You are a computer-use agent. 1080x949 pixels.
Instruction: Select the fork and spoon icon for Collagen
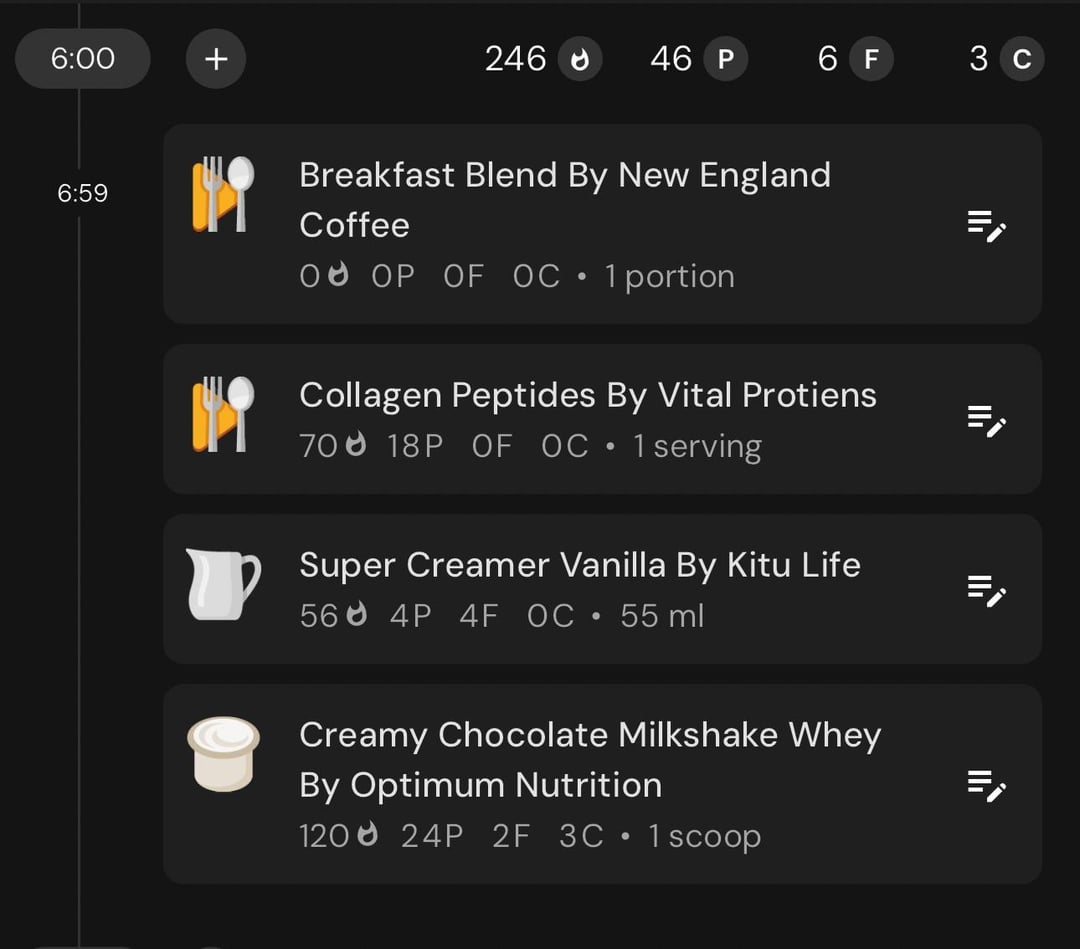coord(223,415)
